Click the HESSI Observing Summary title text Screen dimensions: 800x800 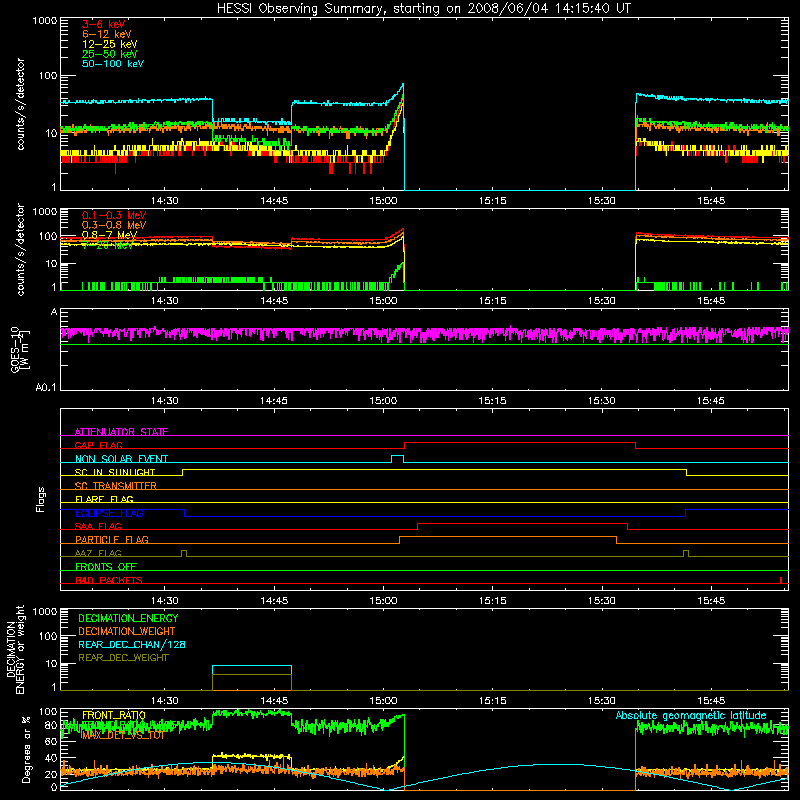click(x=423, y=9)
